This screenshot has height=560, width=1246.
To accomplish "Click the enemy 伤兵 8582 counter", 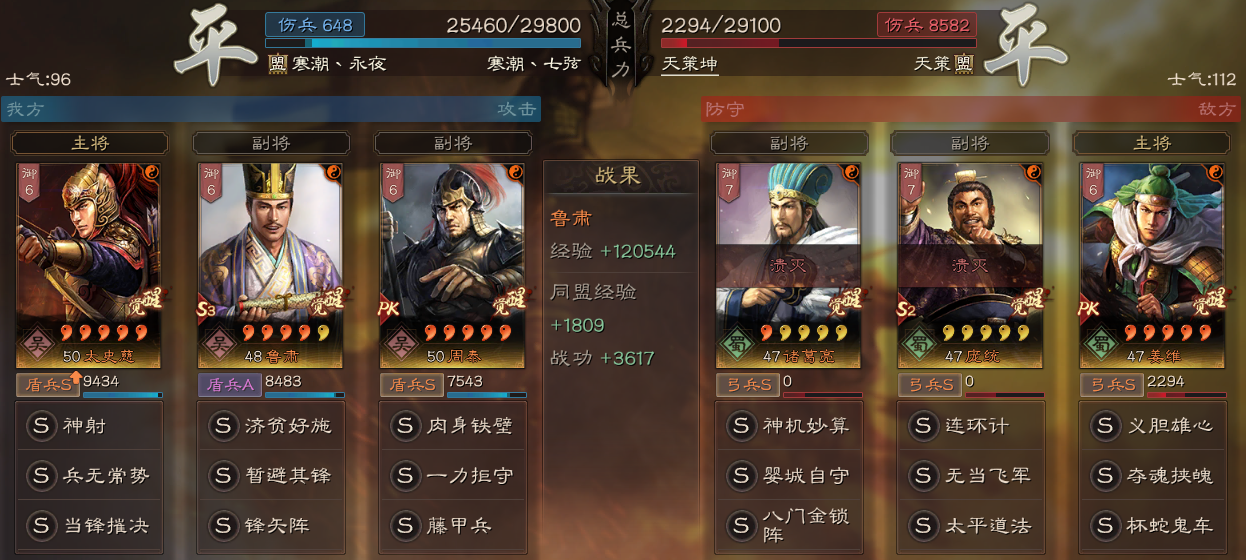I will click(927, 25).
